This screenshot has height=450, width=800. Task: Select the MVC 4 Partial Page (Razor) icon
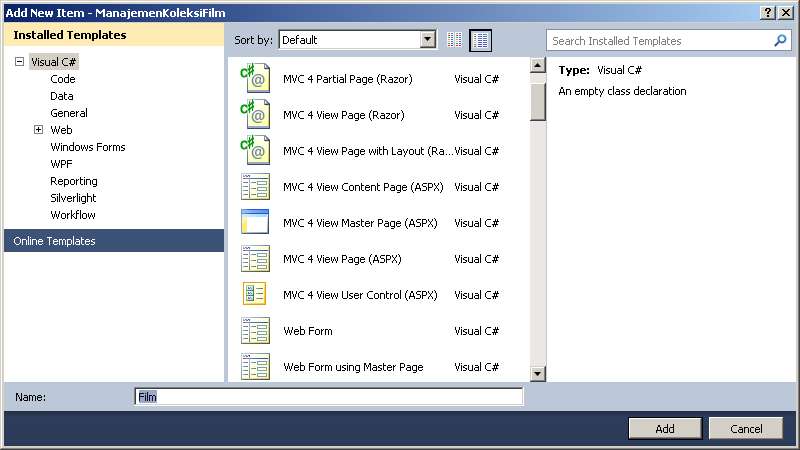[255, 79]
